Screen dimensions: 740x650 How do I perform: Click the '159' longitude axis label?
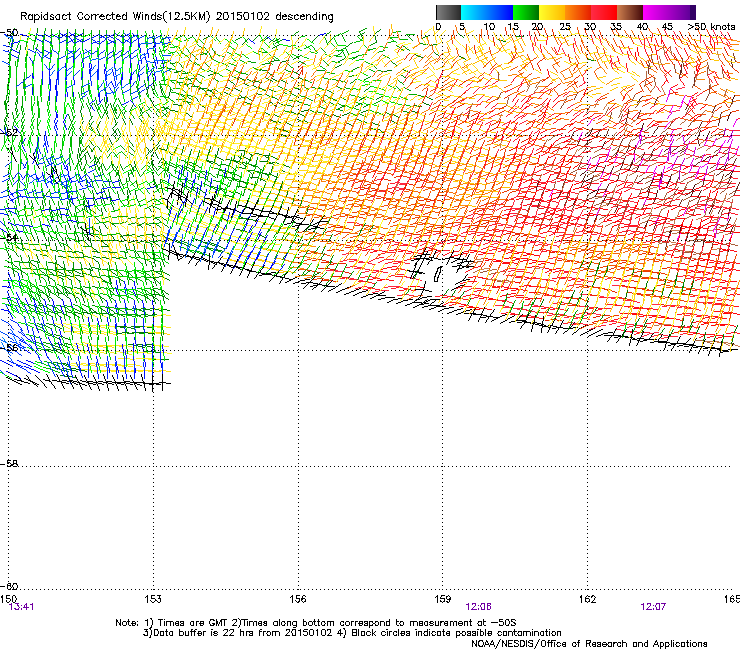[442, 599]
